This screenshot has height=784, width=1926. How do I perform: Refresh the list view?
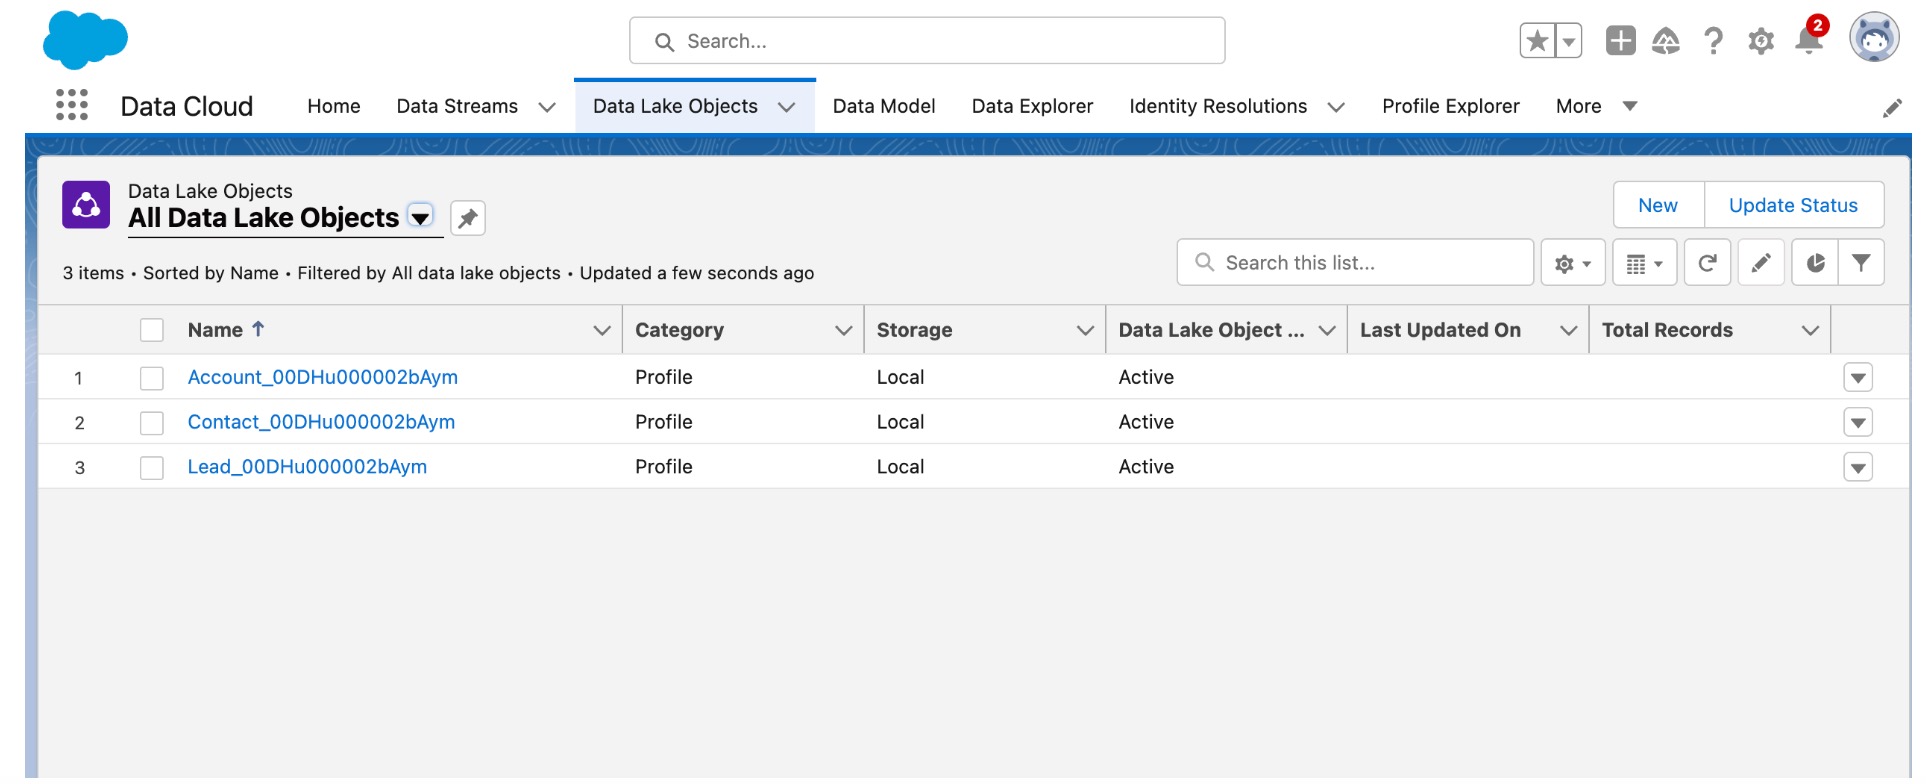click(x=1708, y=263)
